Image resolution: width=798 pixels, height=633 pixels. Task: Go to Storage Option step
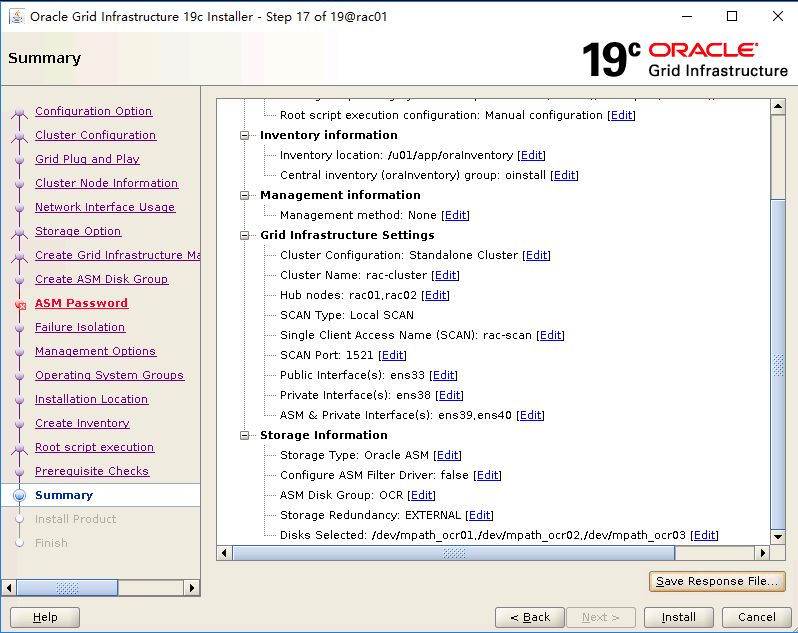(x=78, y=231)
